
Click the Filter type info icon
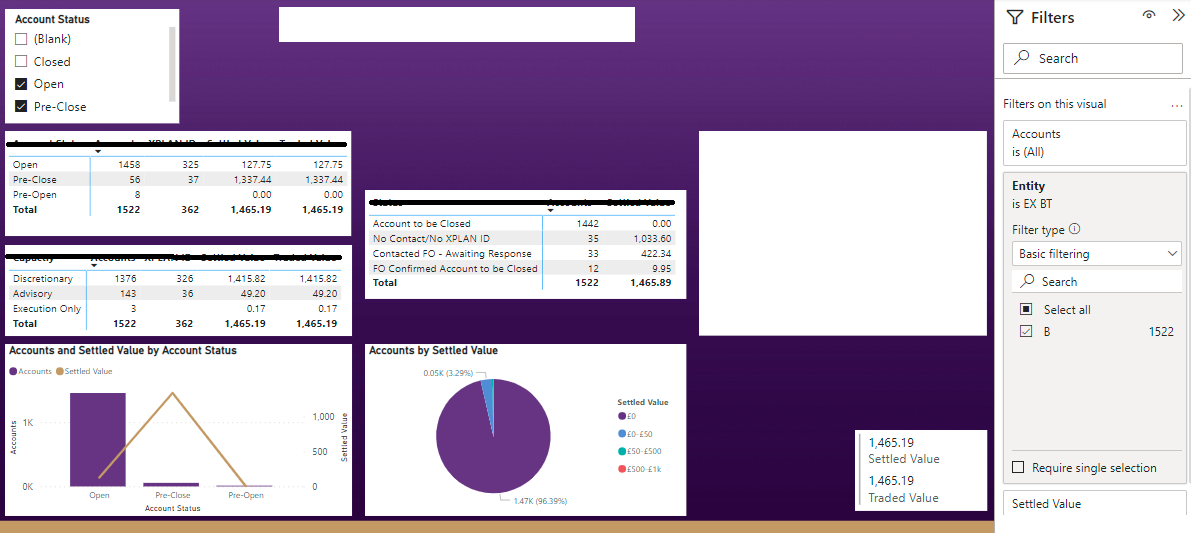(1074, 229)
